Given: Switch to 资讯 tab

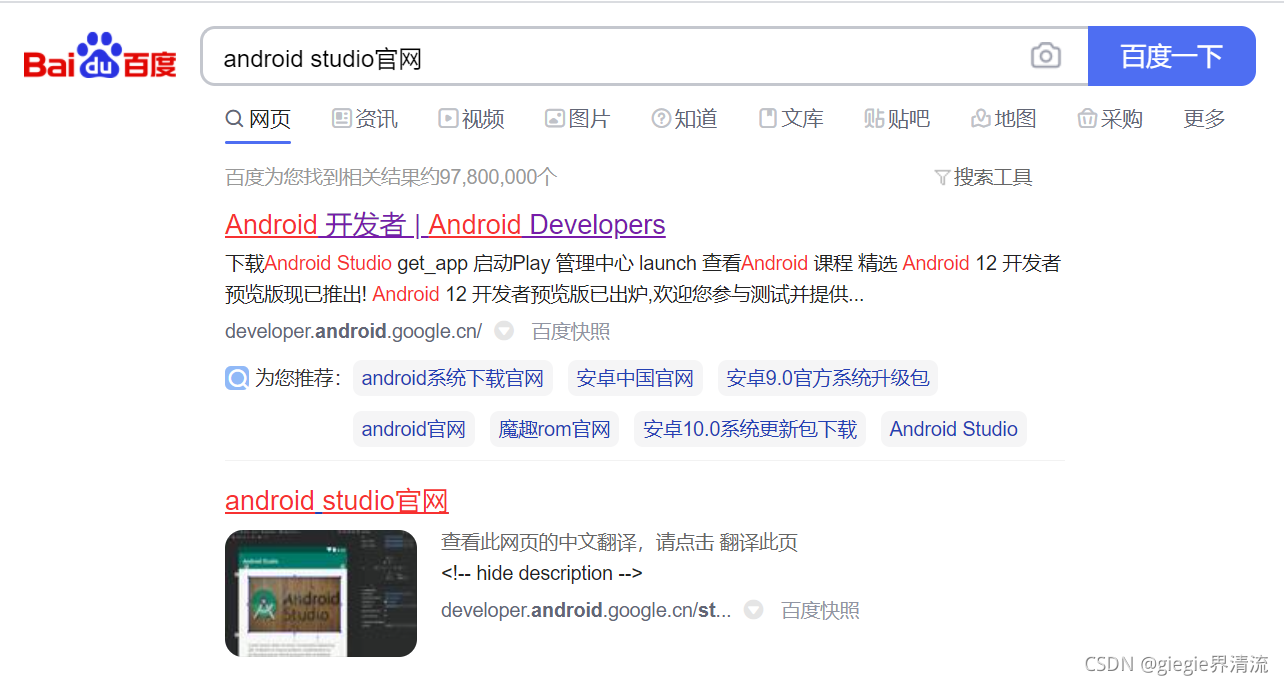Looking at the screenshot, I should [365, 119].
